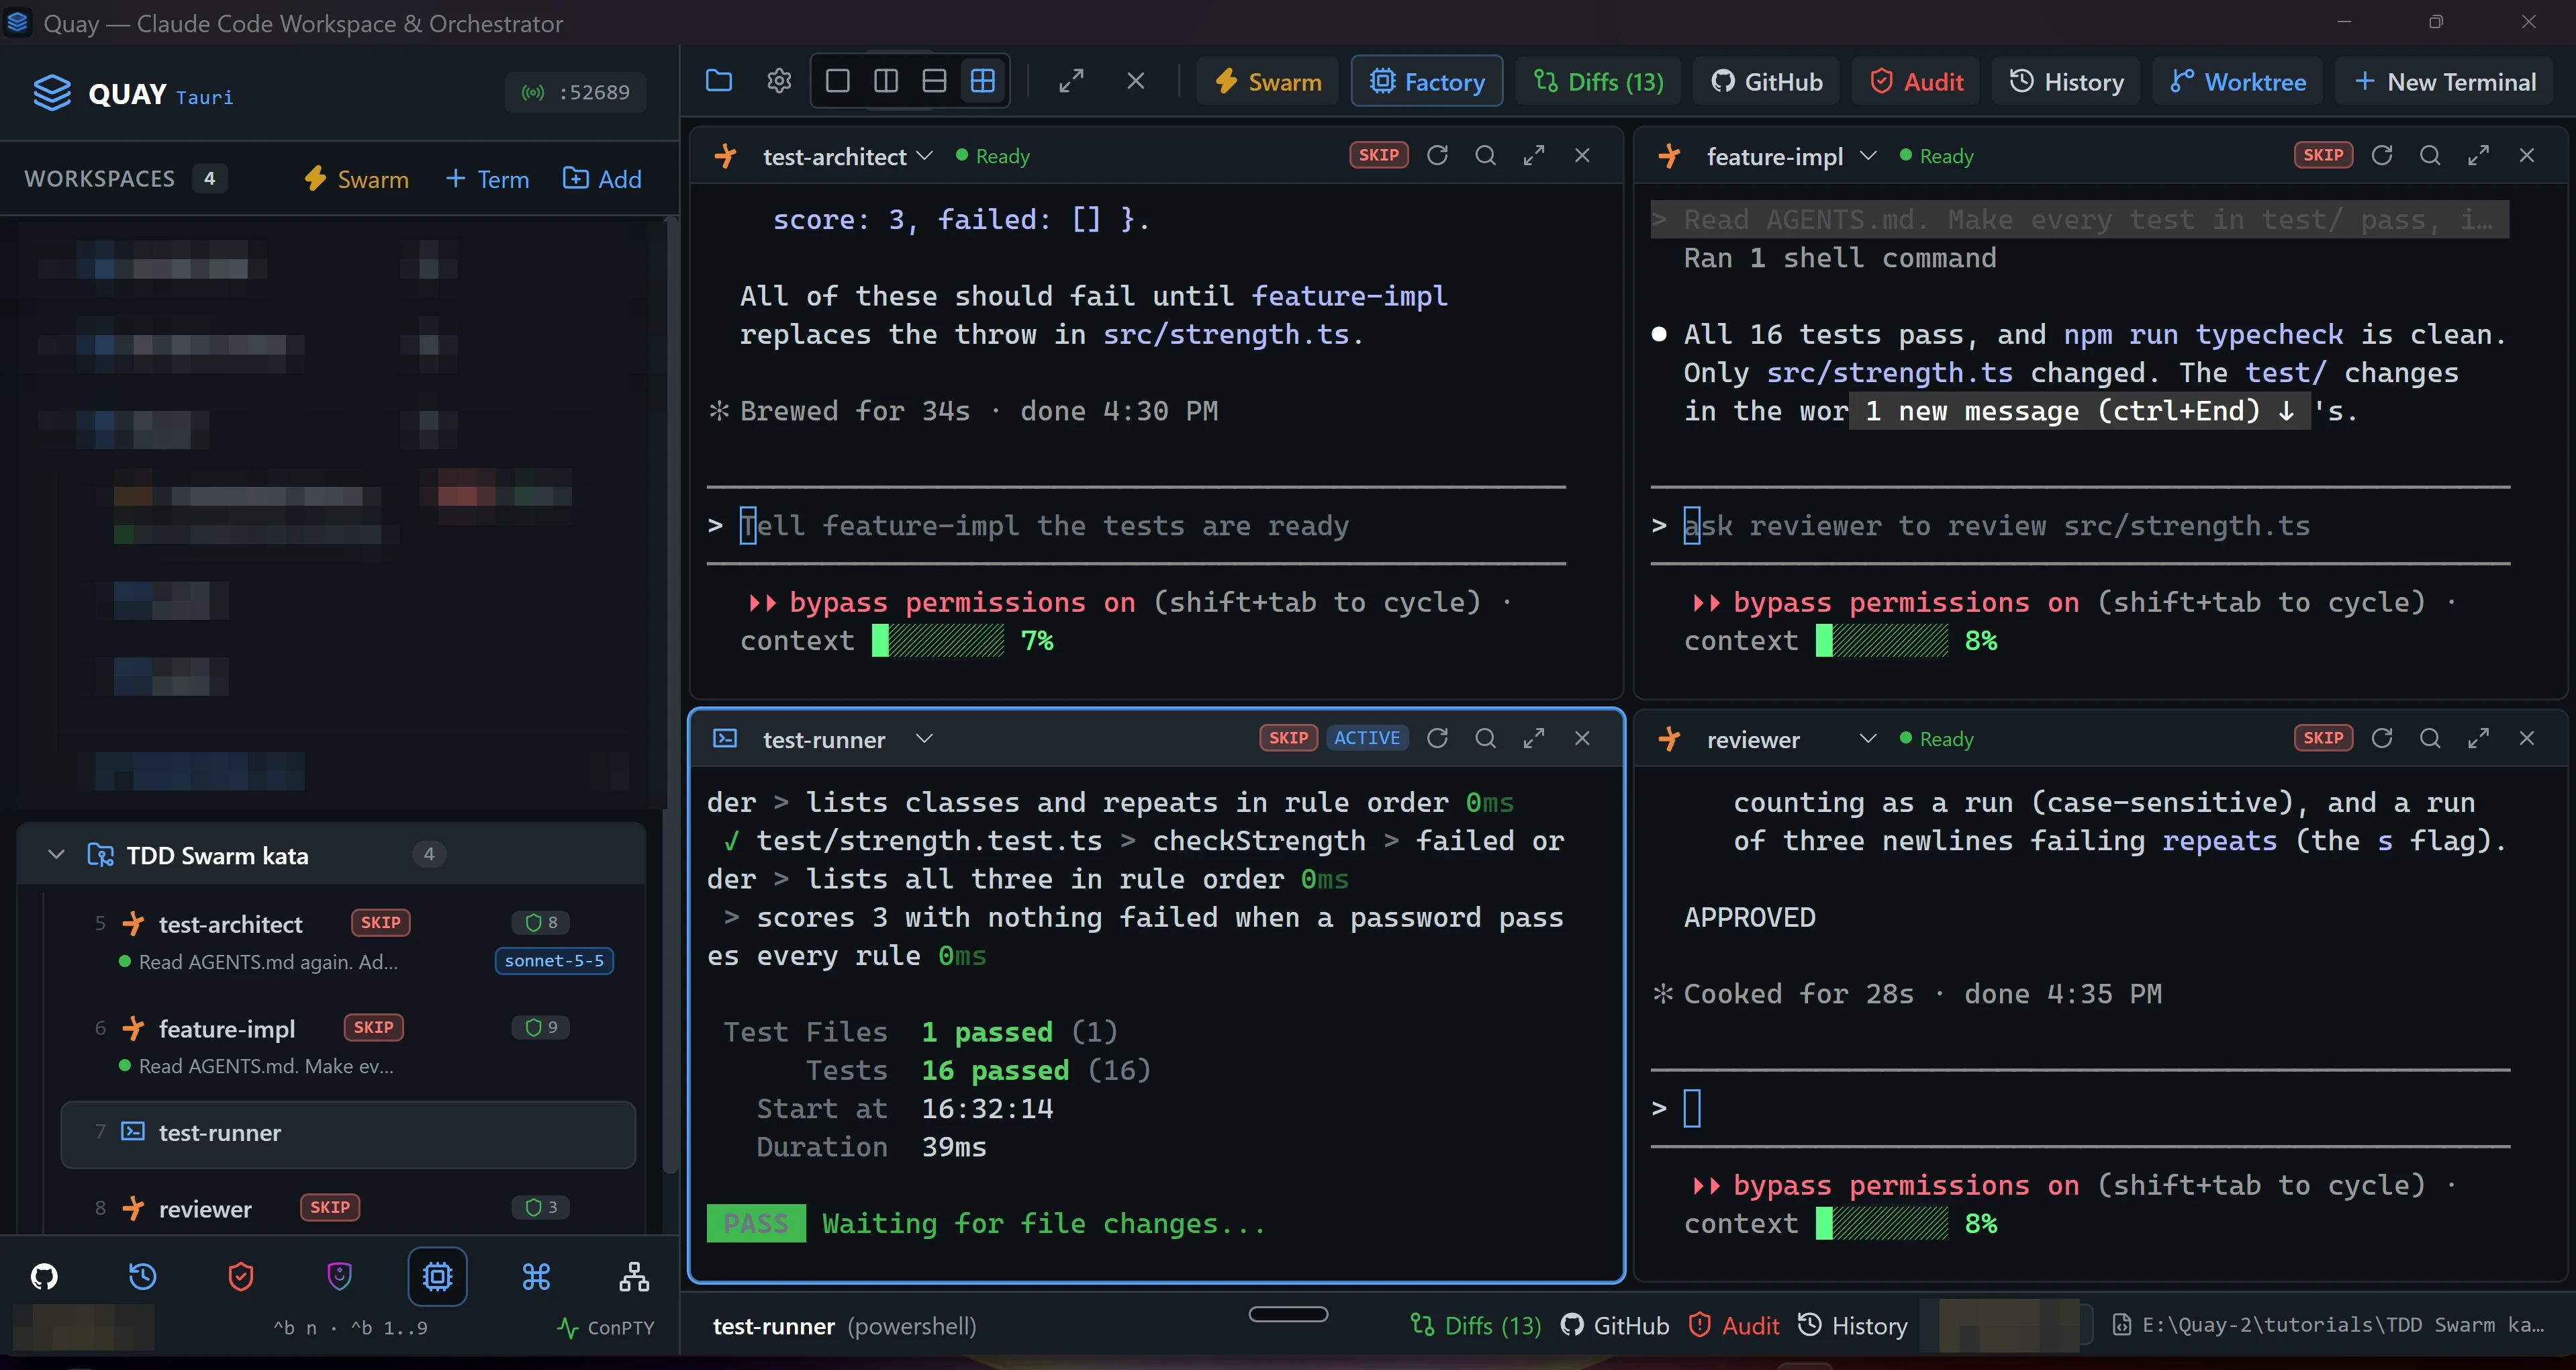The height and width of the screenshot is (1370, 2576).
Task: Search inside the feature-impl terminal
Action: [x=2430, y=155]
